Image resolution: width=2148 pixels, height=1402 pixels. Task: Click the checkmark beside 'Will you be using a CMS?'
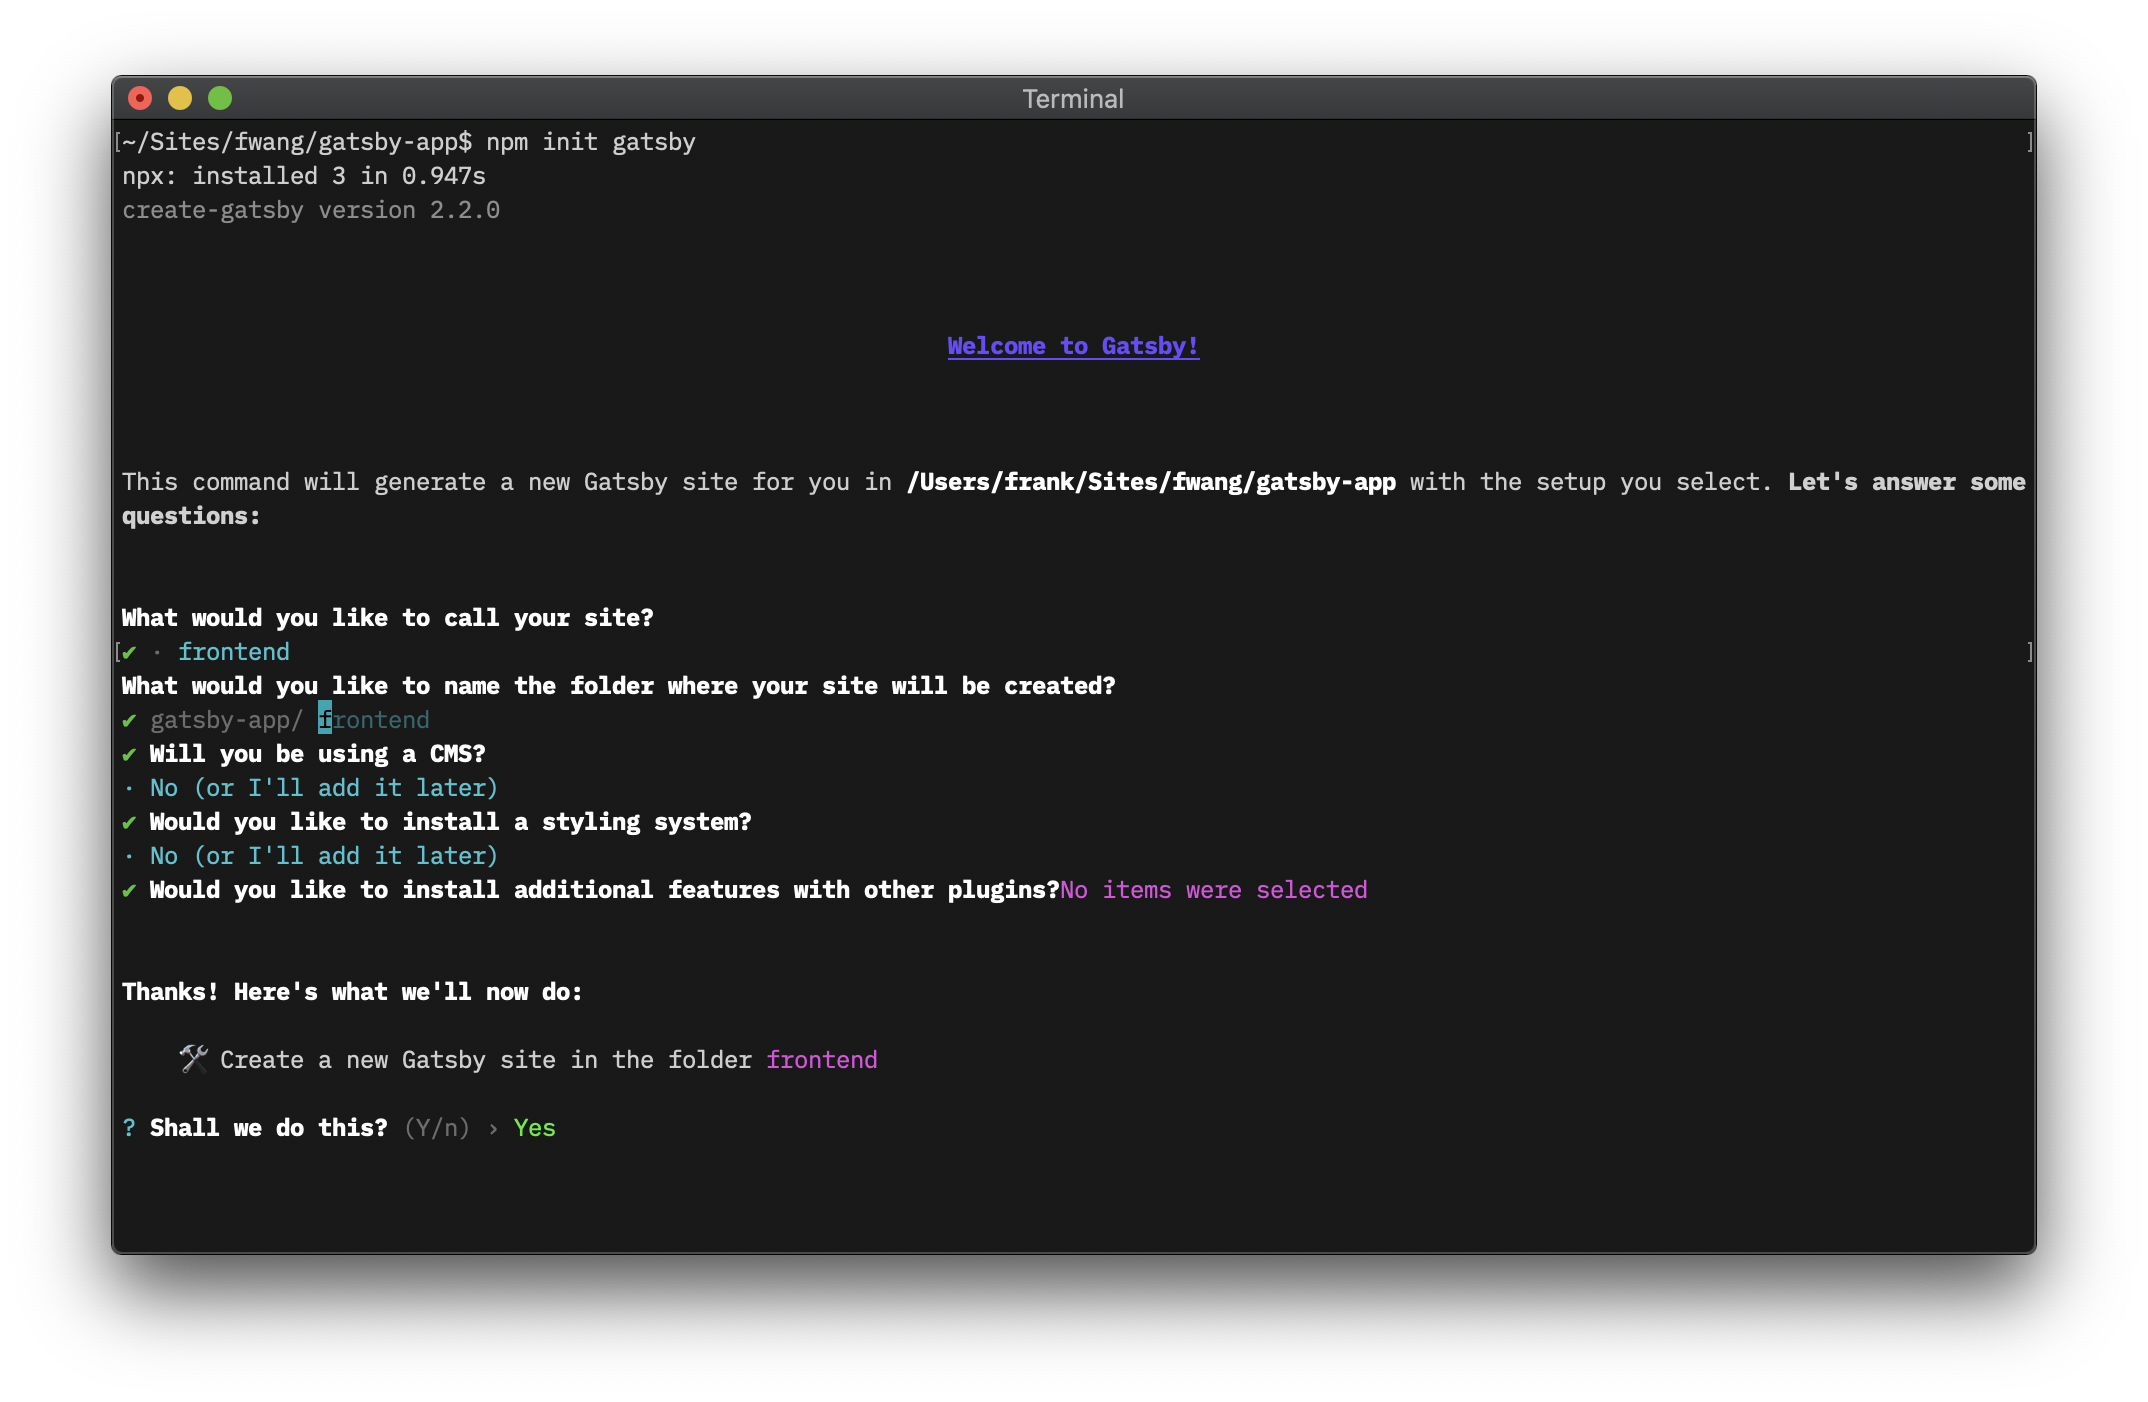point(129,754)
